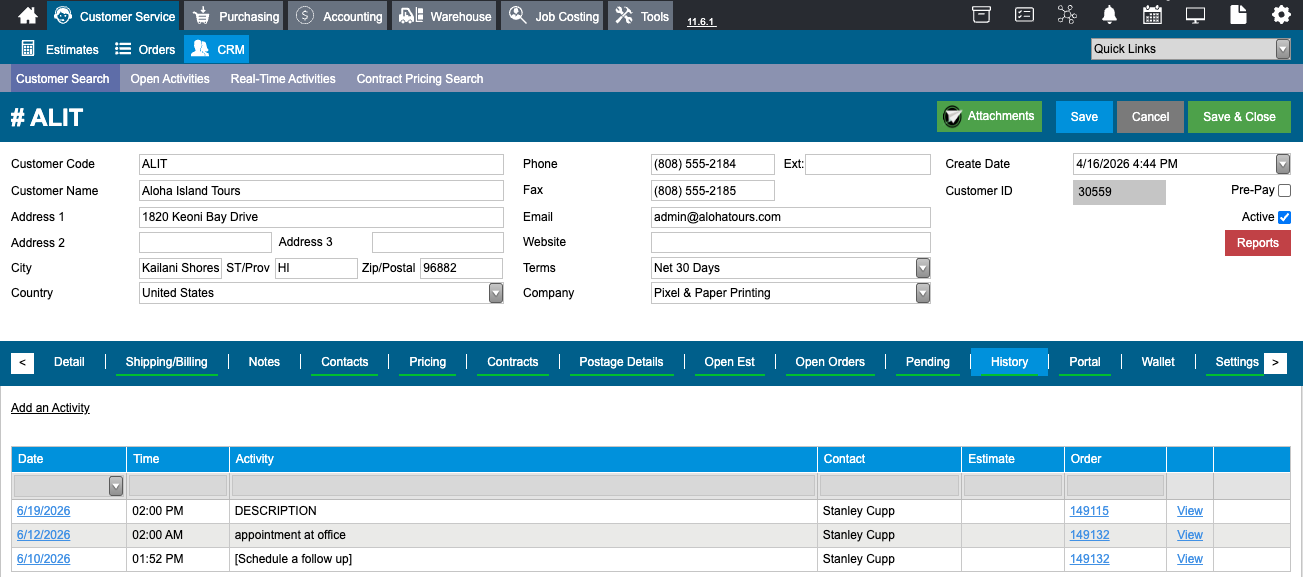1303x577 pixels.
Task: Open the Tools module
Action: pyautogui.click(x=642, y=16)
